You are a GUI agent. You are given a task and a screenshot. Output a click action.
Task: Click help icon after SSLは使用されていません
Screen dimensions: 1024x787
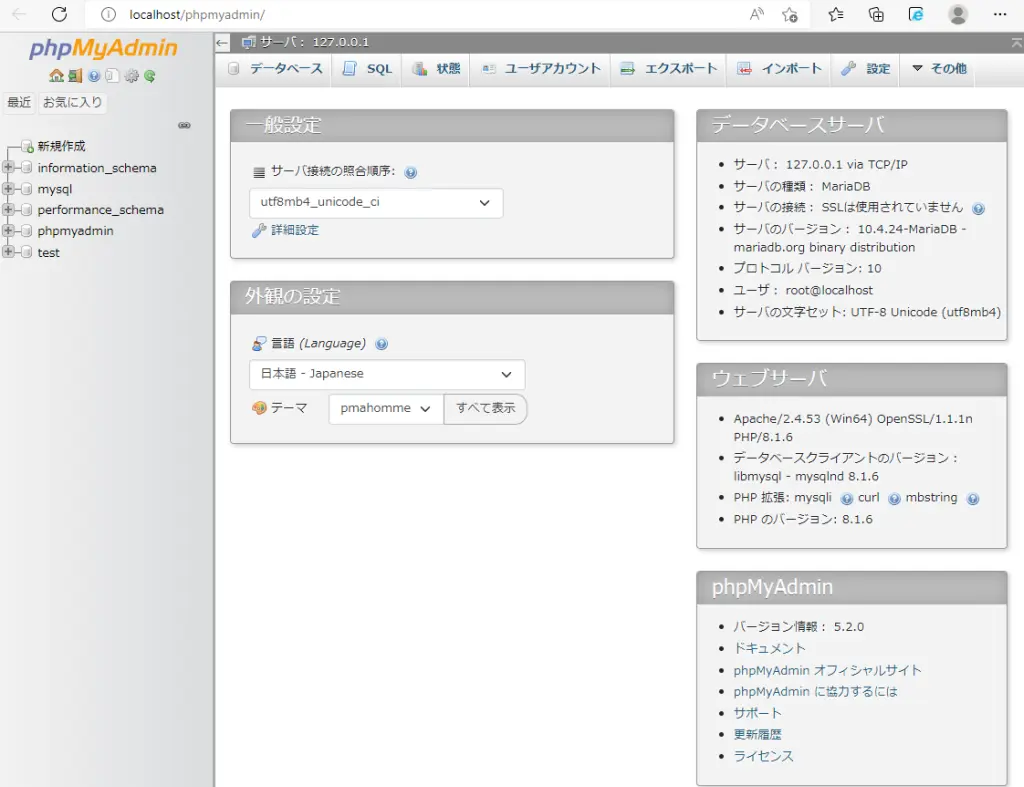coord(978,209)
